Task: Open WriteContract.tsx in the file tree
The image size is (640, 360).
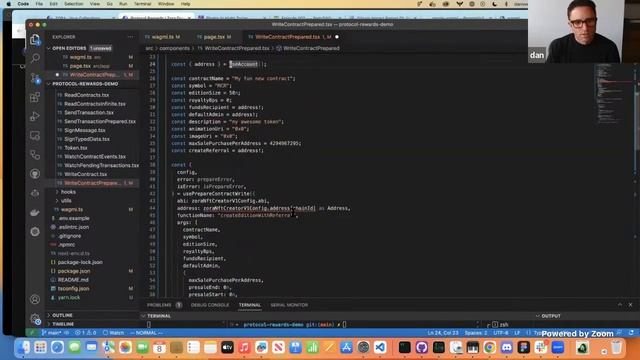Action: 85,174
